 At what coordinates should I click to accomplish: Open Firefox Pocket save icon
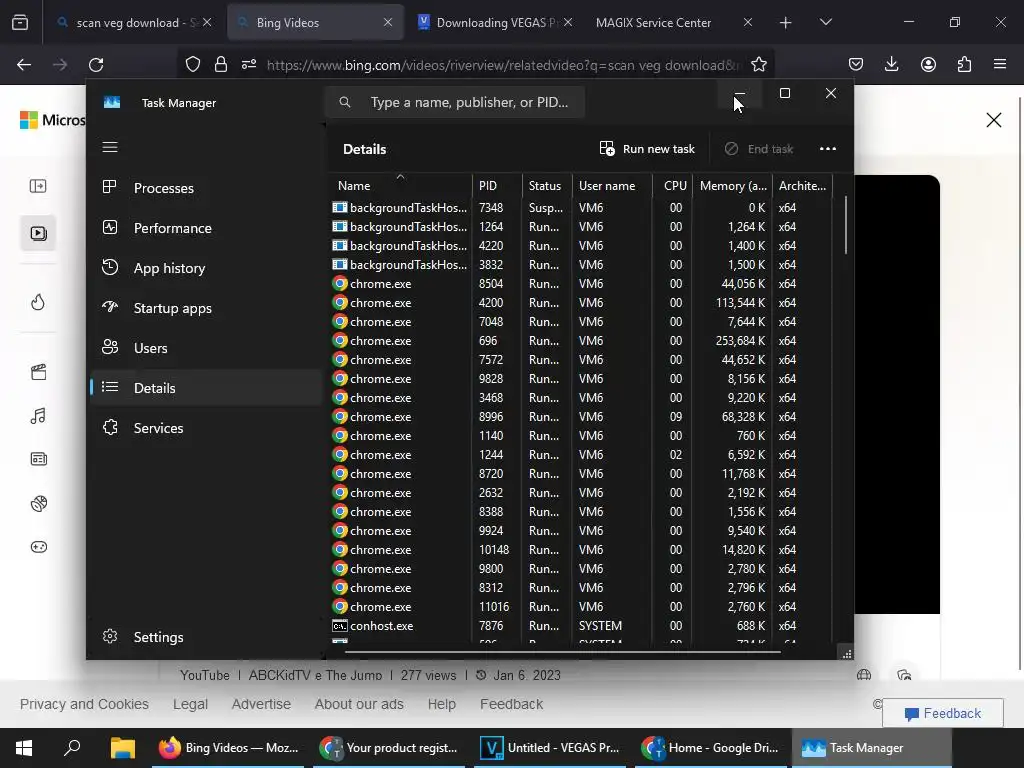point(856,64)
